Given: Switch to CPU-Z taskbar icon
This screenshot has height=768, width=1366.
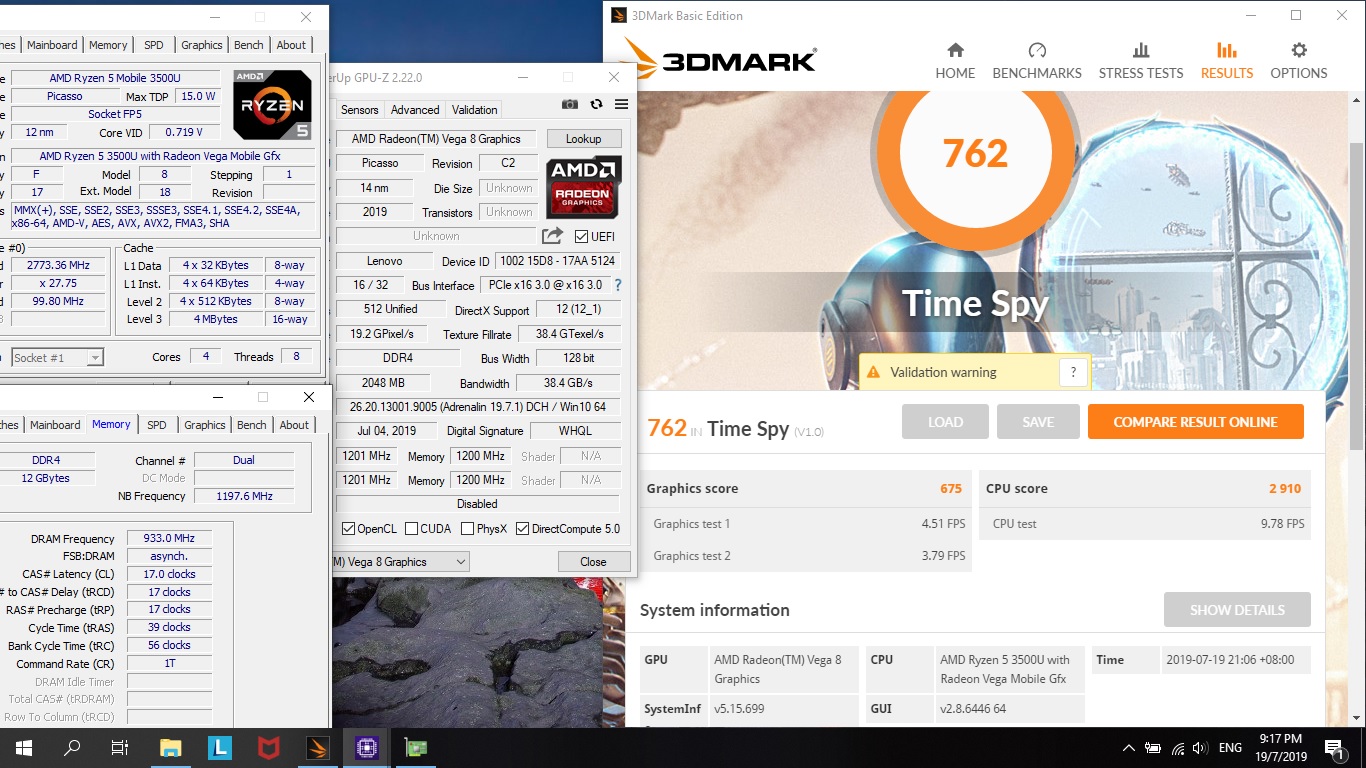Looking at the screenshot, I should (366, 747).
